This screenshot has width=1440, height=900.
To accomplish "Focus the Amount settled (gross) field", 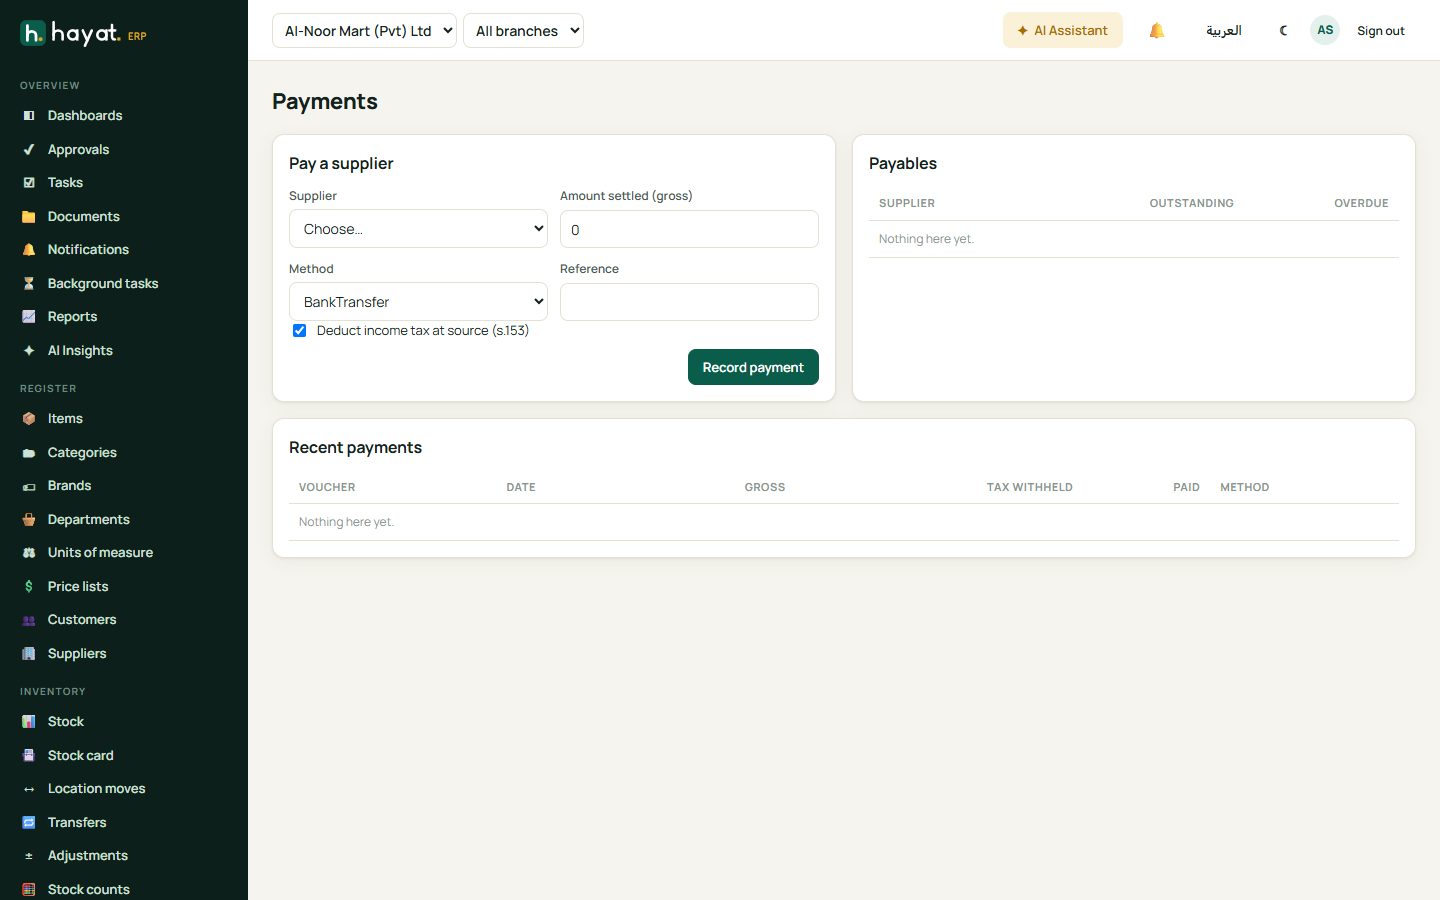I will (x=689, y=229).
